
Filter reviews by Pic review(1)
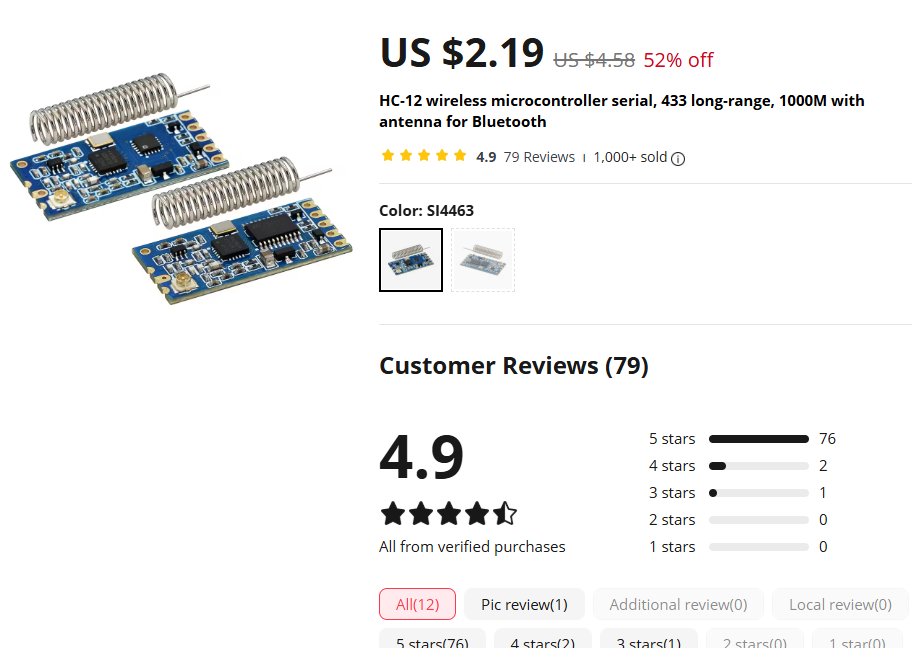pyautogui.click(x=524, y=604)
